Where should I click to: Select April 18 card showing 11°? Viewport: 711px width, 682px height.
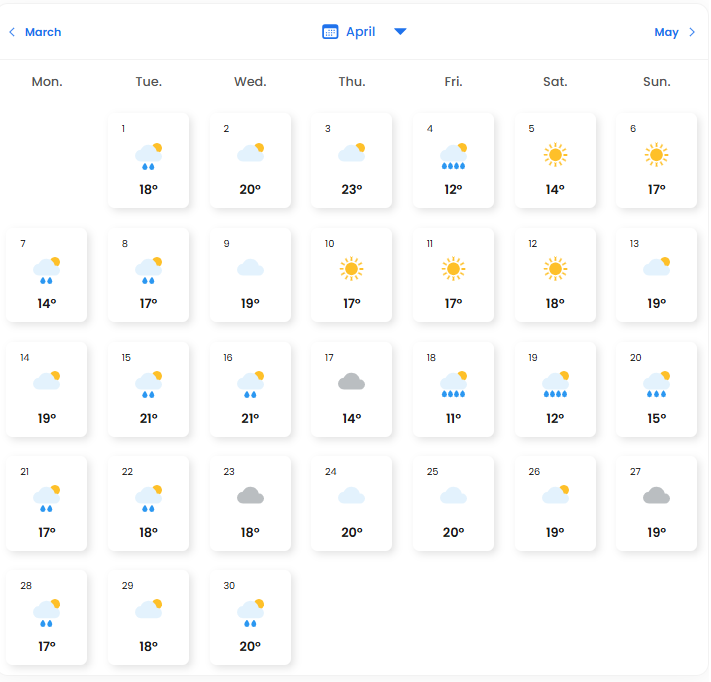(x=453, y=389)
